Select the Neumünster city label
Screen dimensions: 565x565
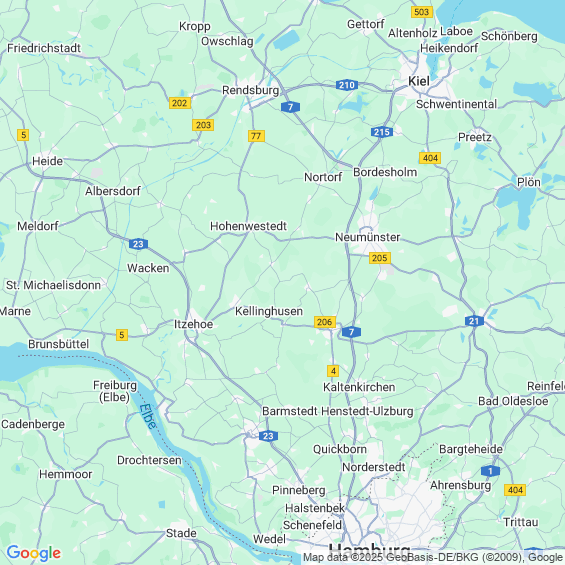(x=368, y=237)
